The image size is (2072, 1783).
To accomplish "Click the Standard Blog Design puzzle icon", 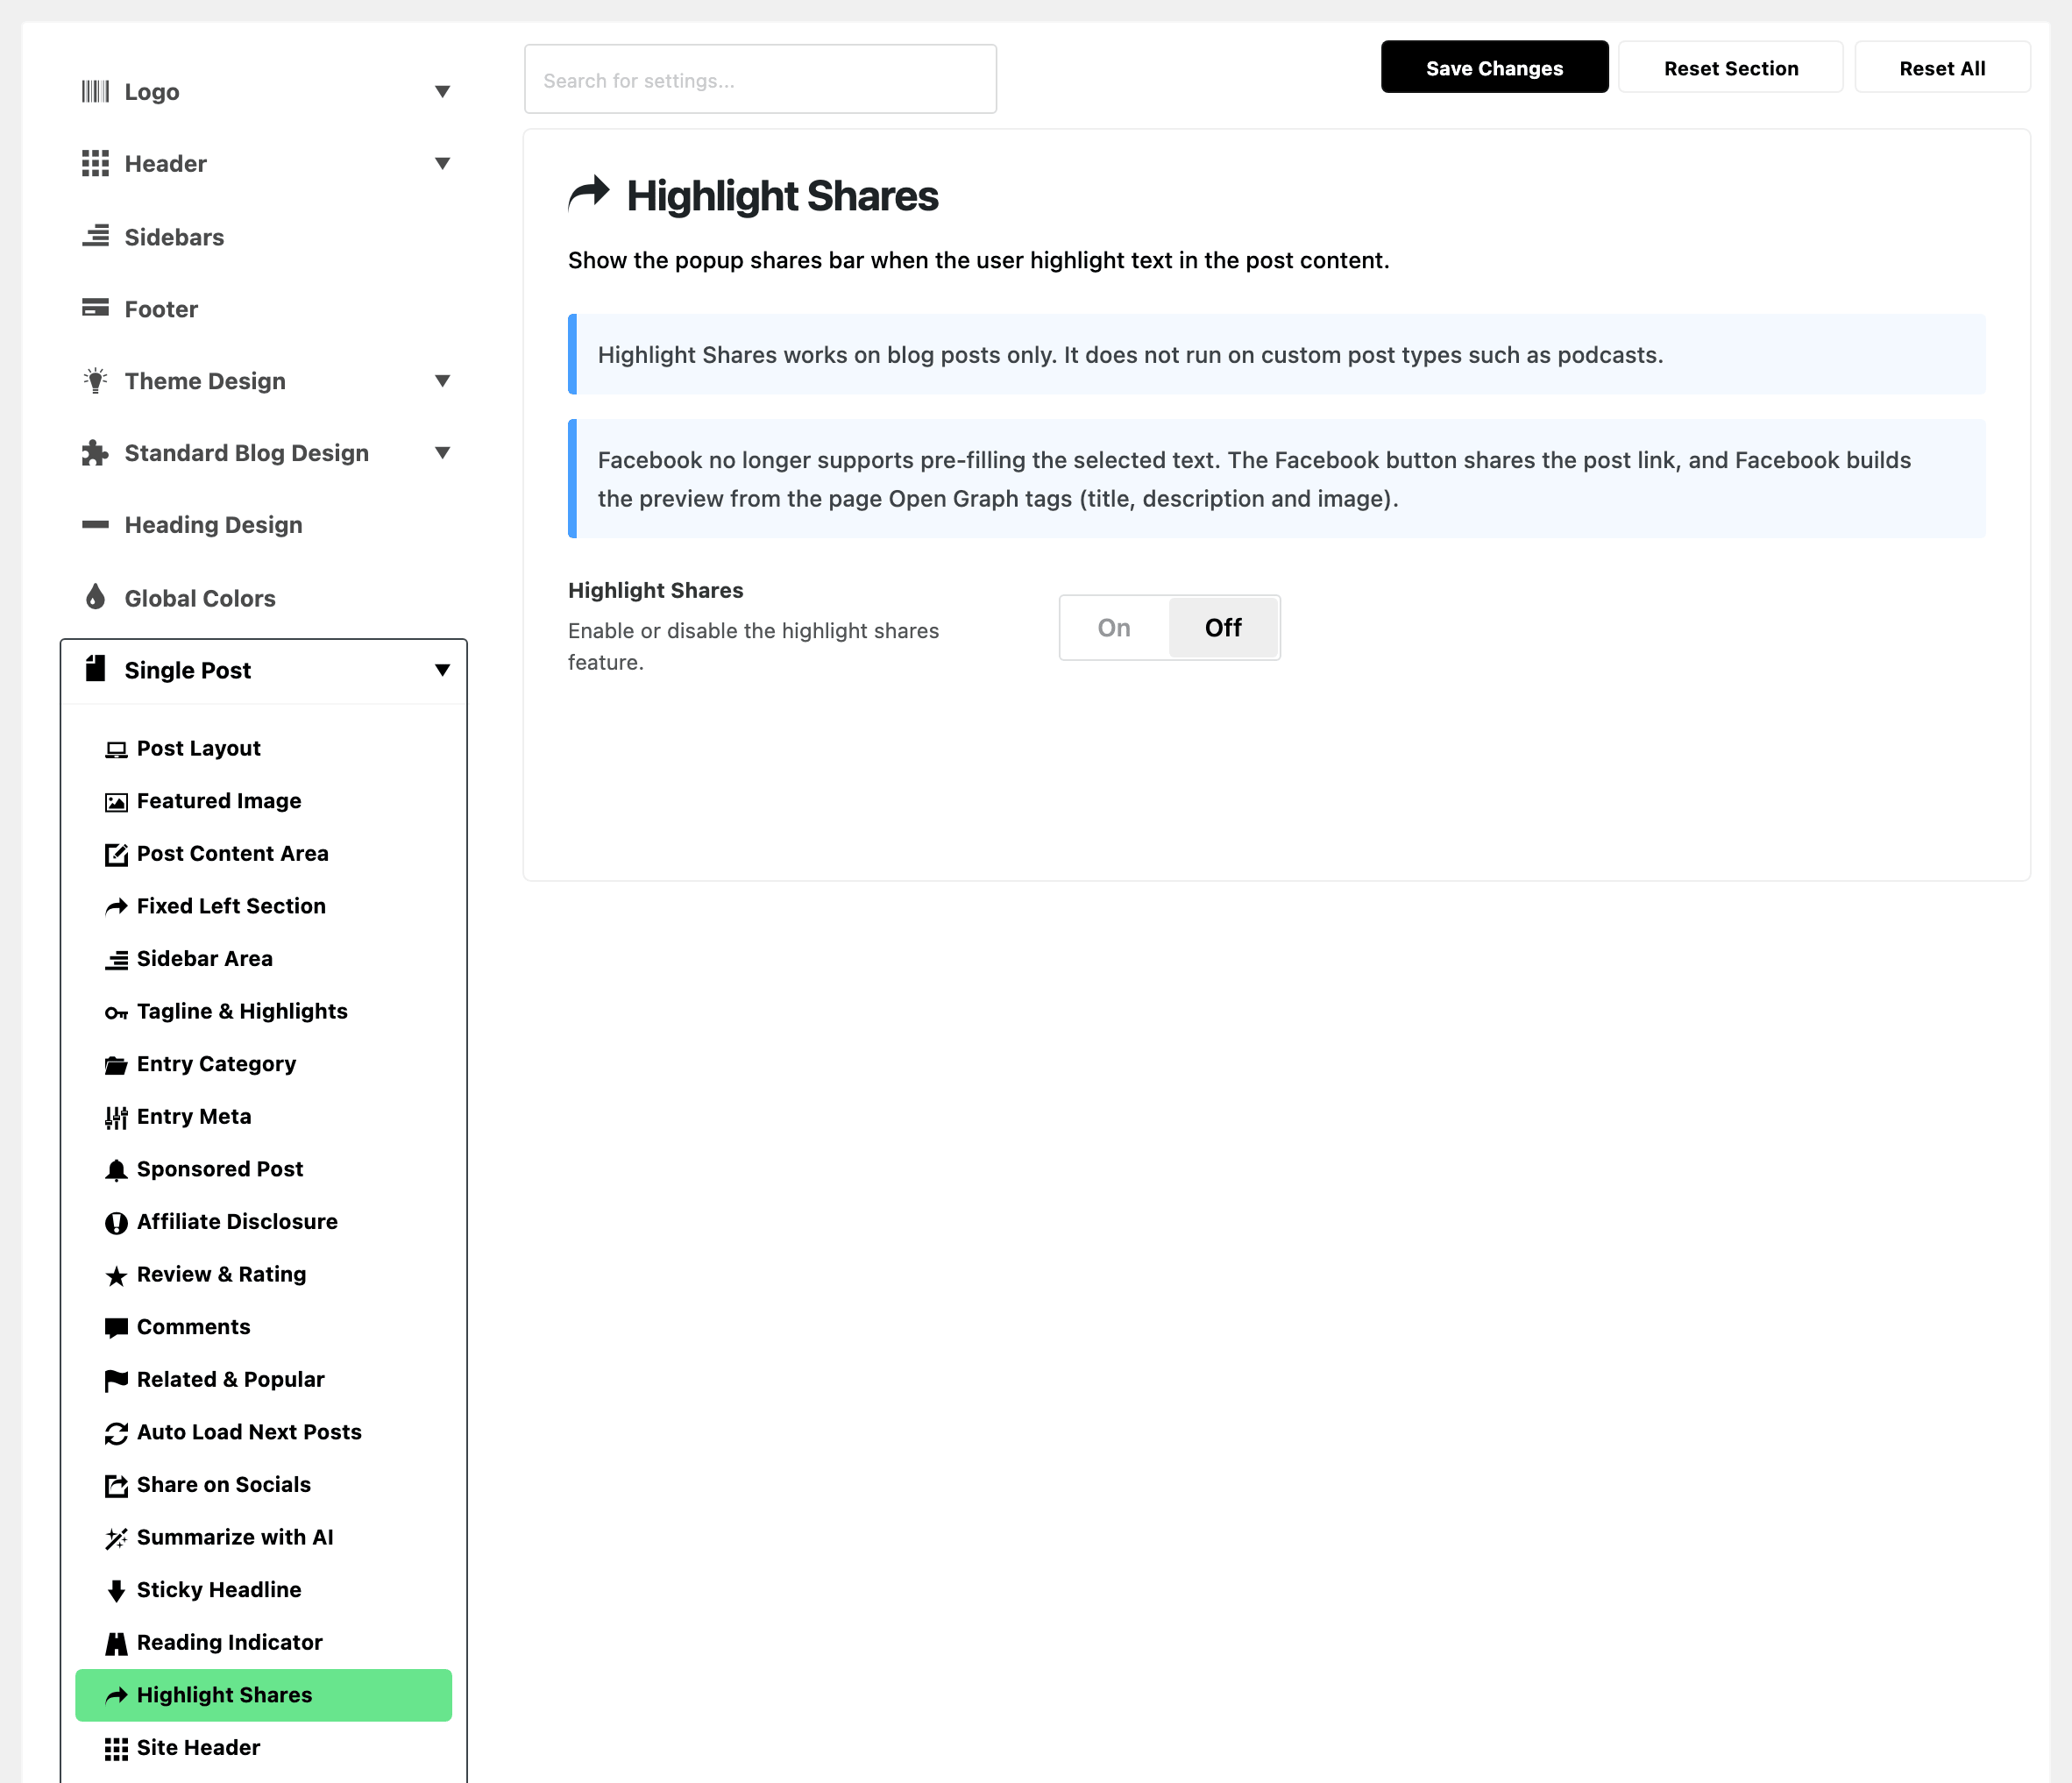I will point(95,453).
